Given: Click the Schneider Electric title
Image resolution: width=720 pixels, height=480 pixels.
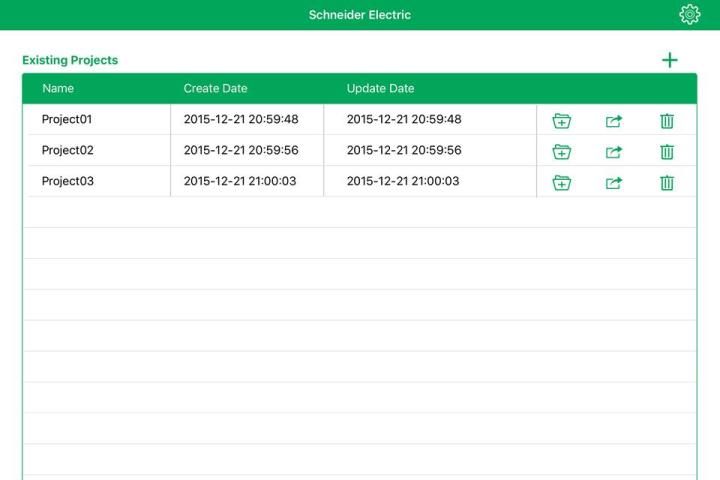Looking at the screenshot, I should click(360, 15).
